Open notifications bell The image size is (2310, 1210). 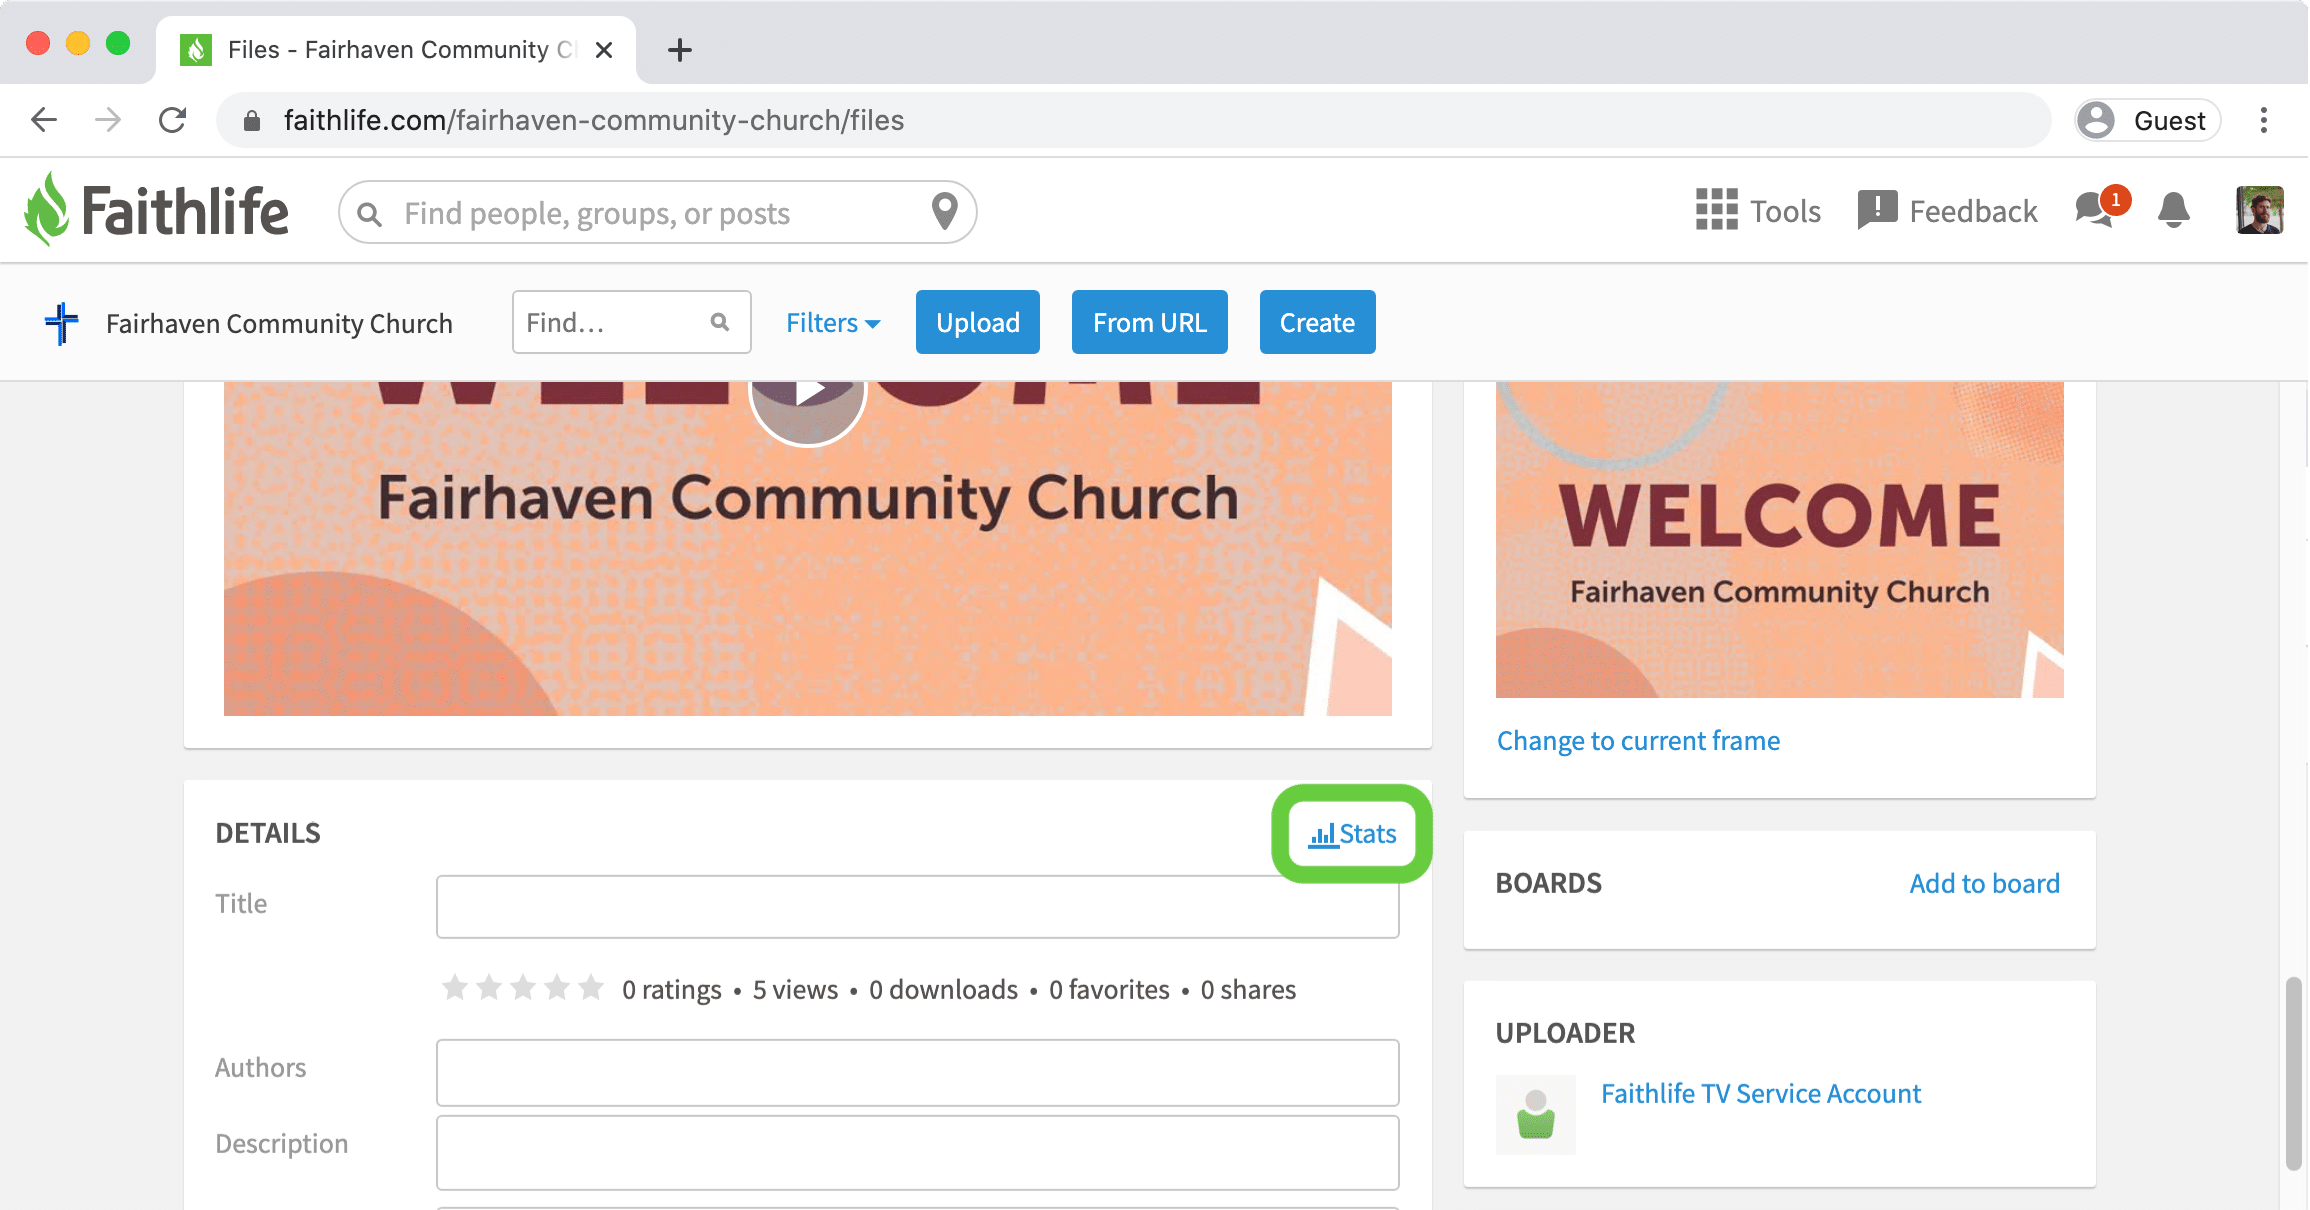point(2174,210)
